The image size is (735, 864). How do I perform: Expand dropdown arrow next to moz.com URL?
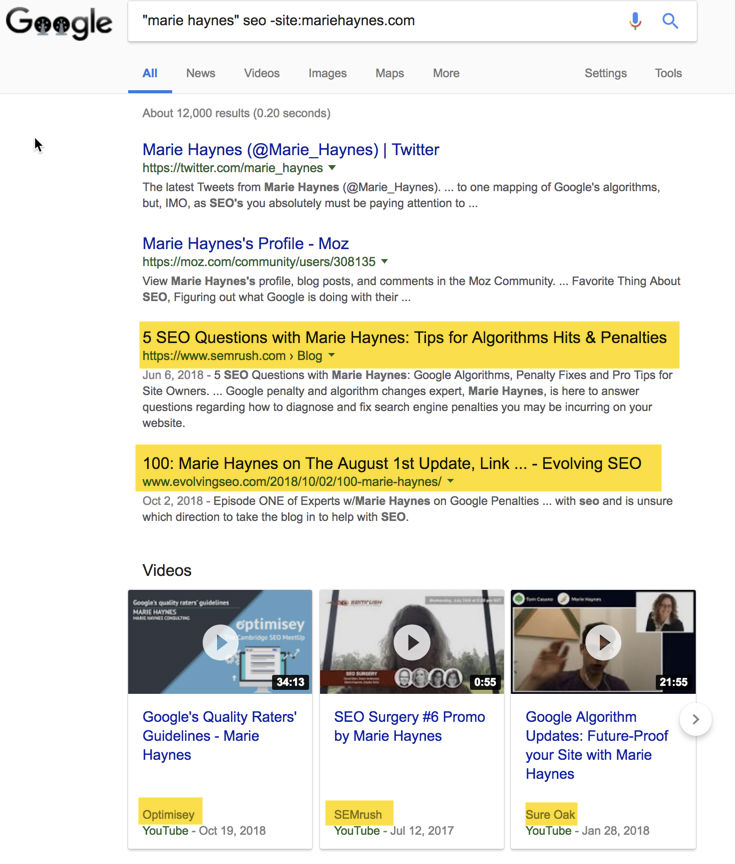(385, 261)
